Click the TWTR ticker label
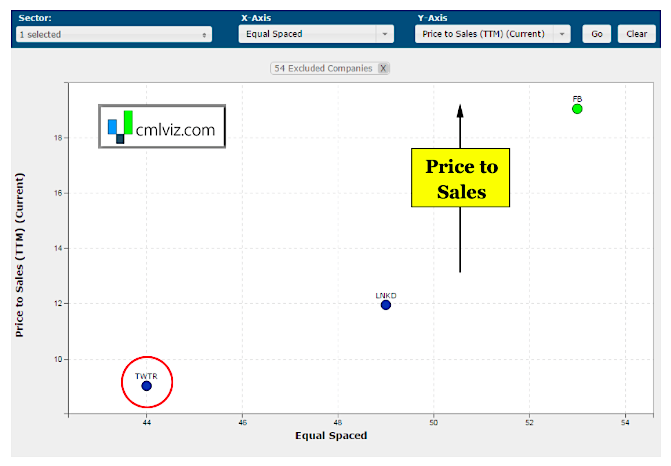 [x=146, y=376]
